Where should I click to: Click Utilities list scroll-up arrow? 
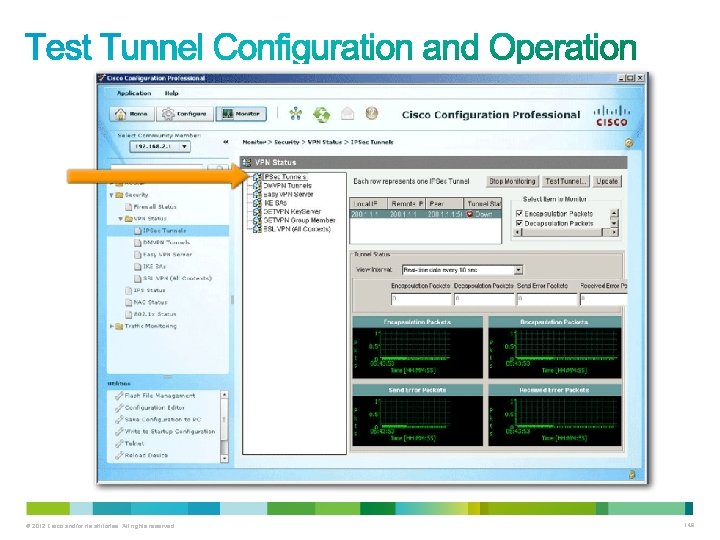pos(224,395)
